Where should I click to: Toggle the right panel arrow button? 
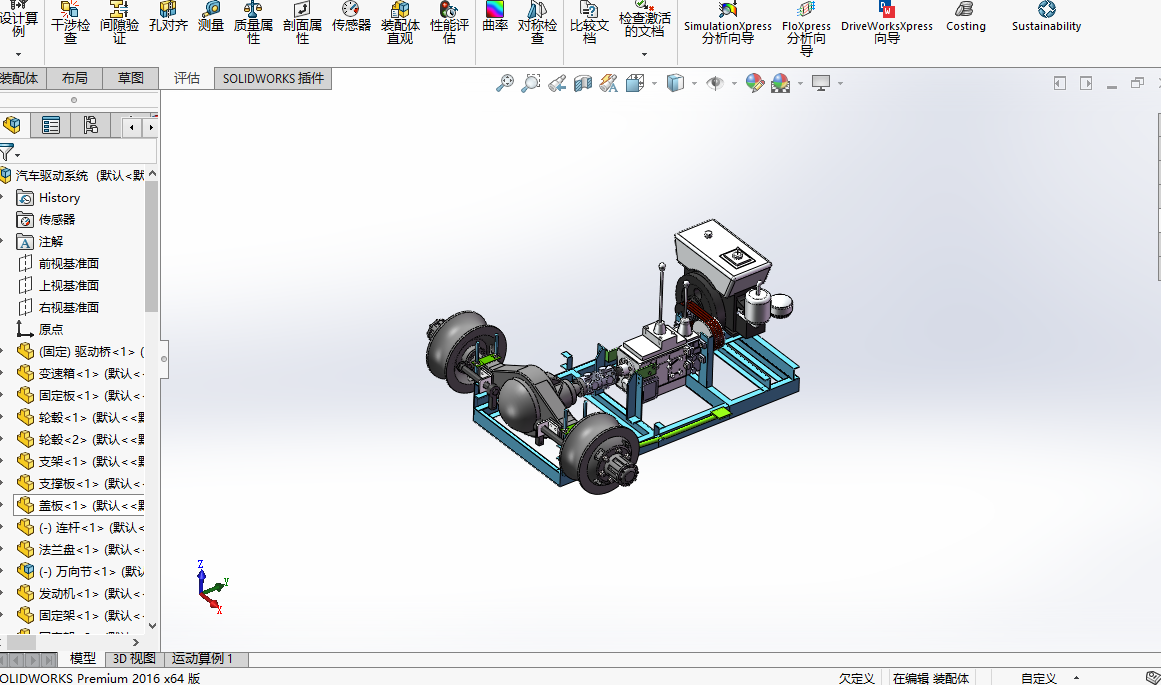(x=1086, y=83)
